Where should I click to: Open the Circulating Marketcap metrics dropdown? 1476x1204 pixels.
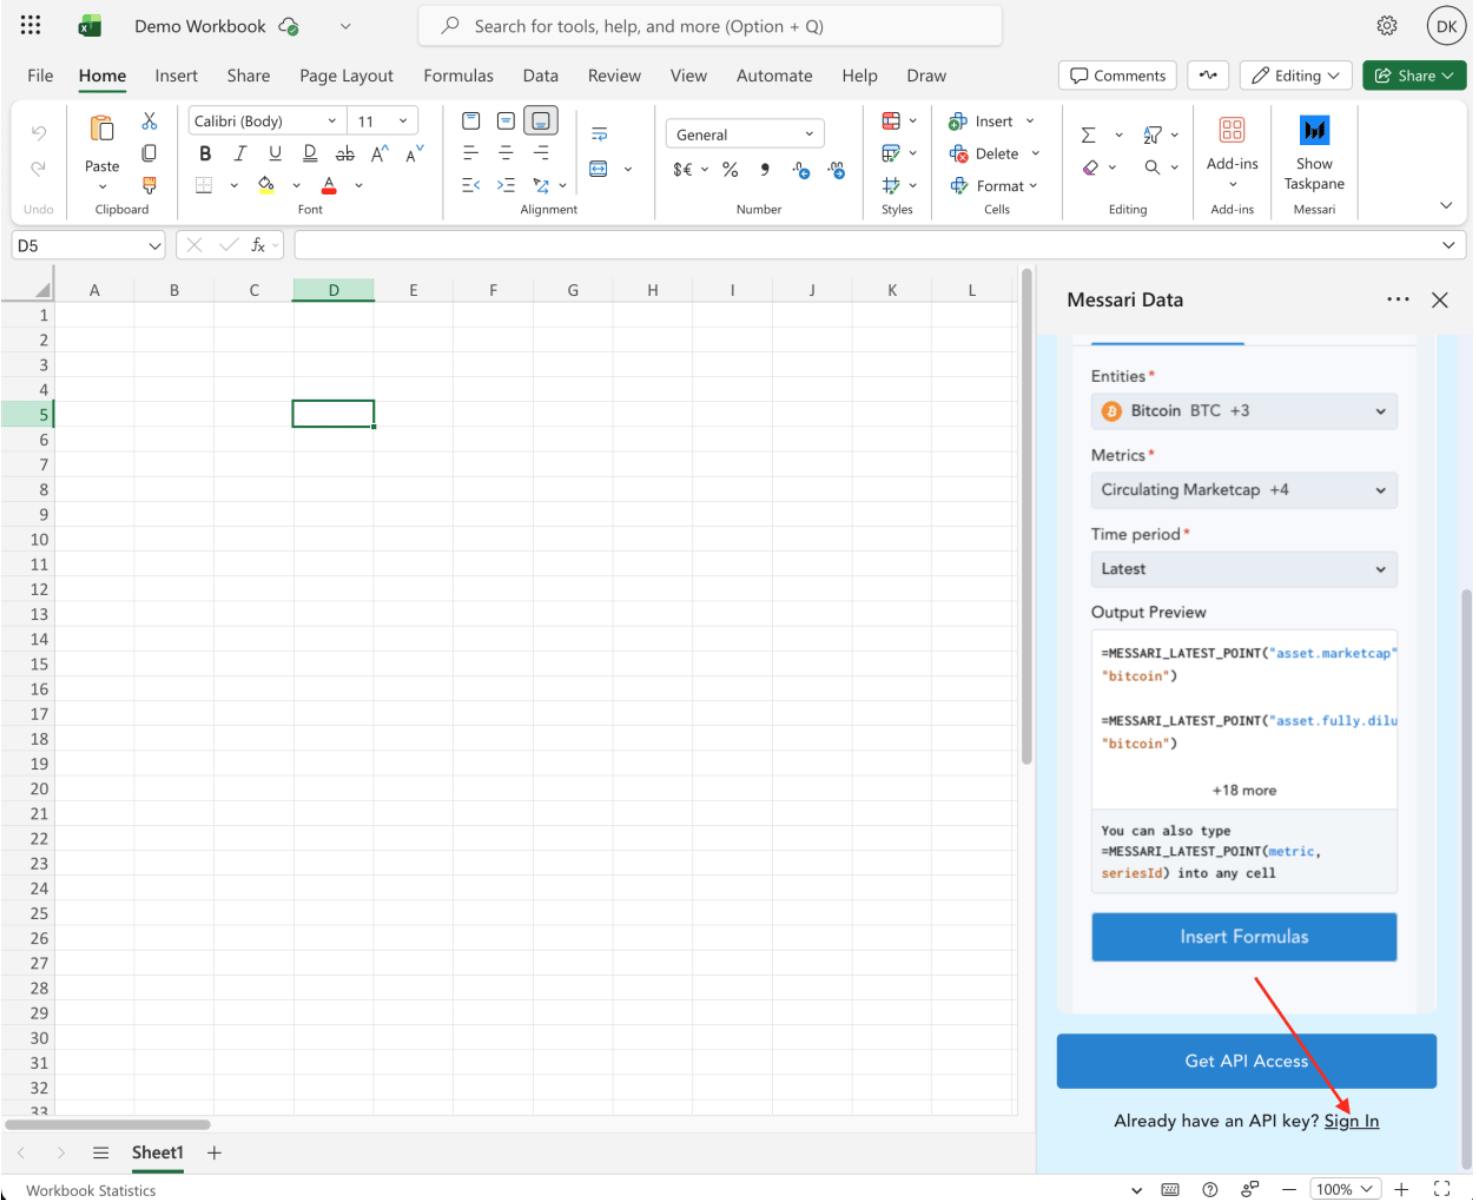[x=1243, y=490]
